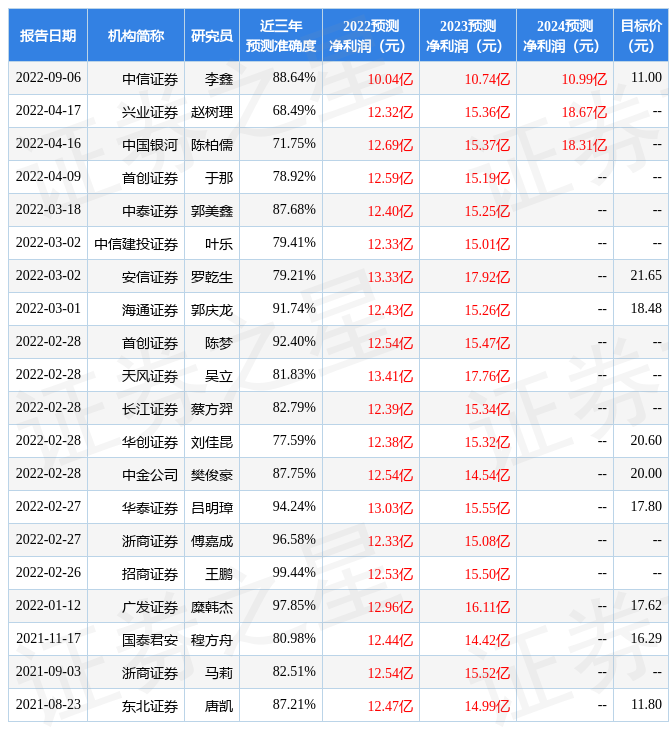The image size is (669, 730).
Task: Click the 中国银河 institution cell
Action: [150, 145]
